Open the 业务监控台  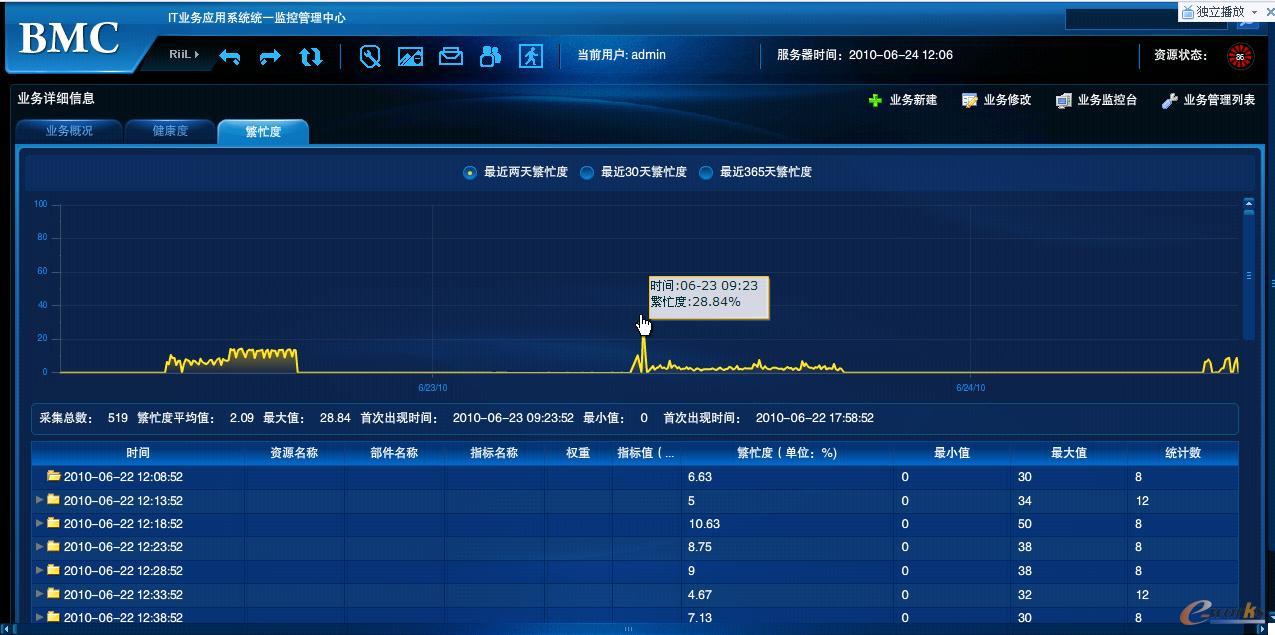pyautogui.click(x=1096, y=100)
